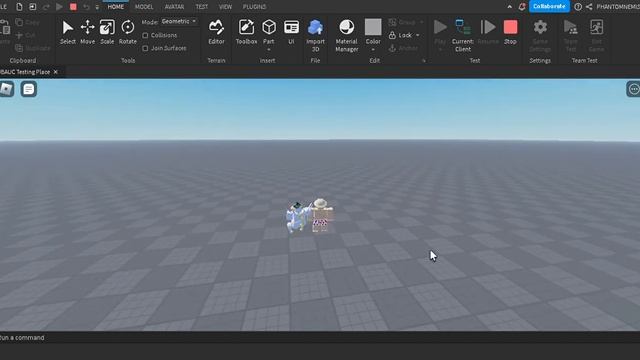Open the Mode Geometric dropdown
640x360 pixels.
coord(179,21)
